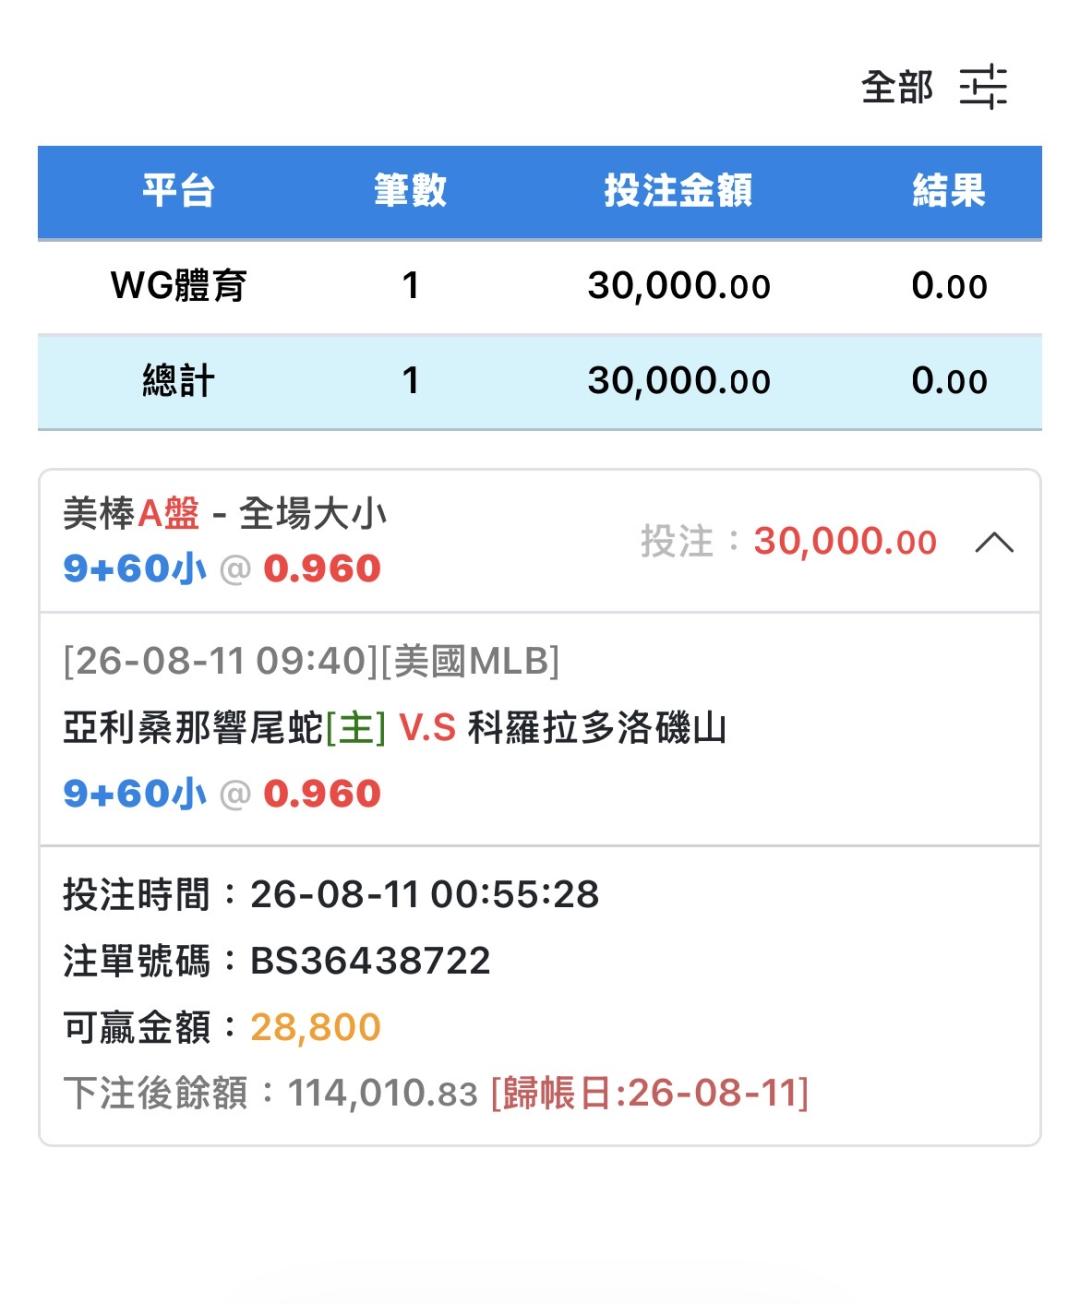Image resolution: width=1080 pixels, height=1304 pixels.
Task: Click the 9+60小 @ 0.960 odds in header
Action: (222, 569)
